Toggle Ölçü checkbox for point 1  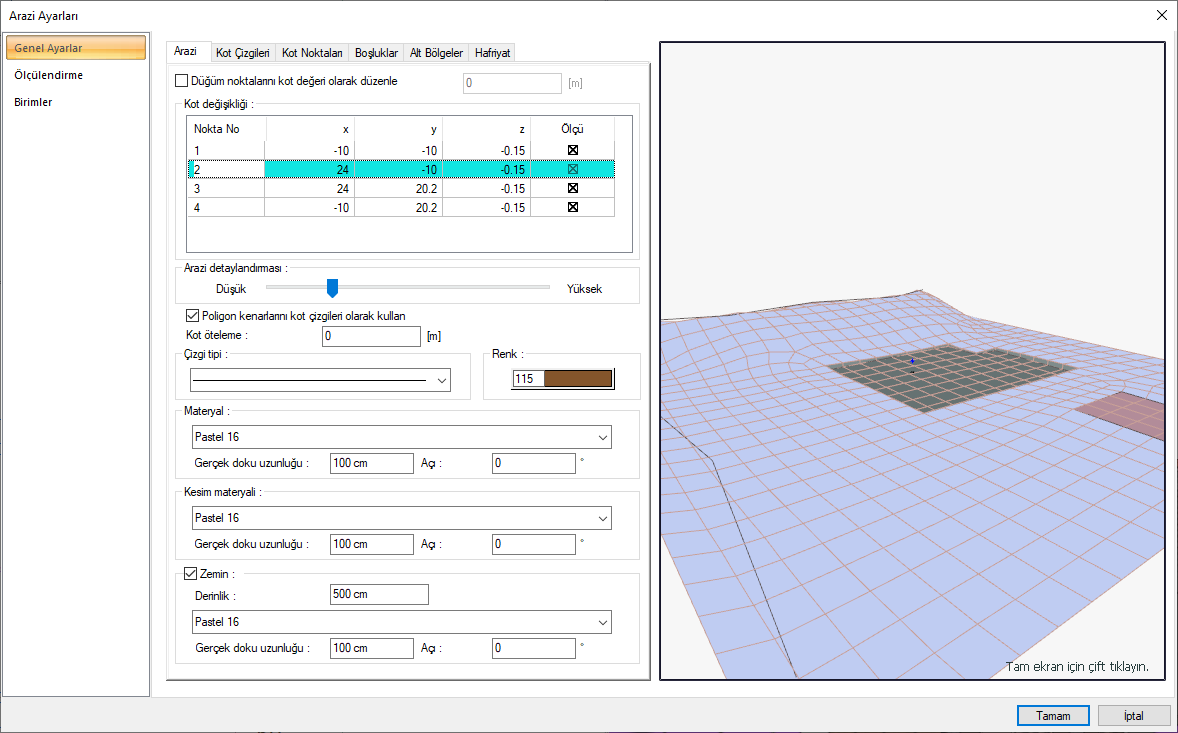[x=573, y=150]
